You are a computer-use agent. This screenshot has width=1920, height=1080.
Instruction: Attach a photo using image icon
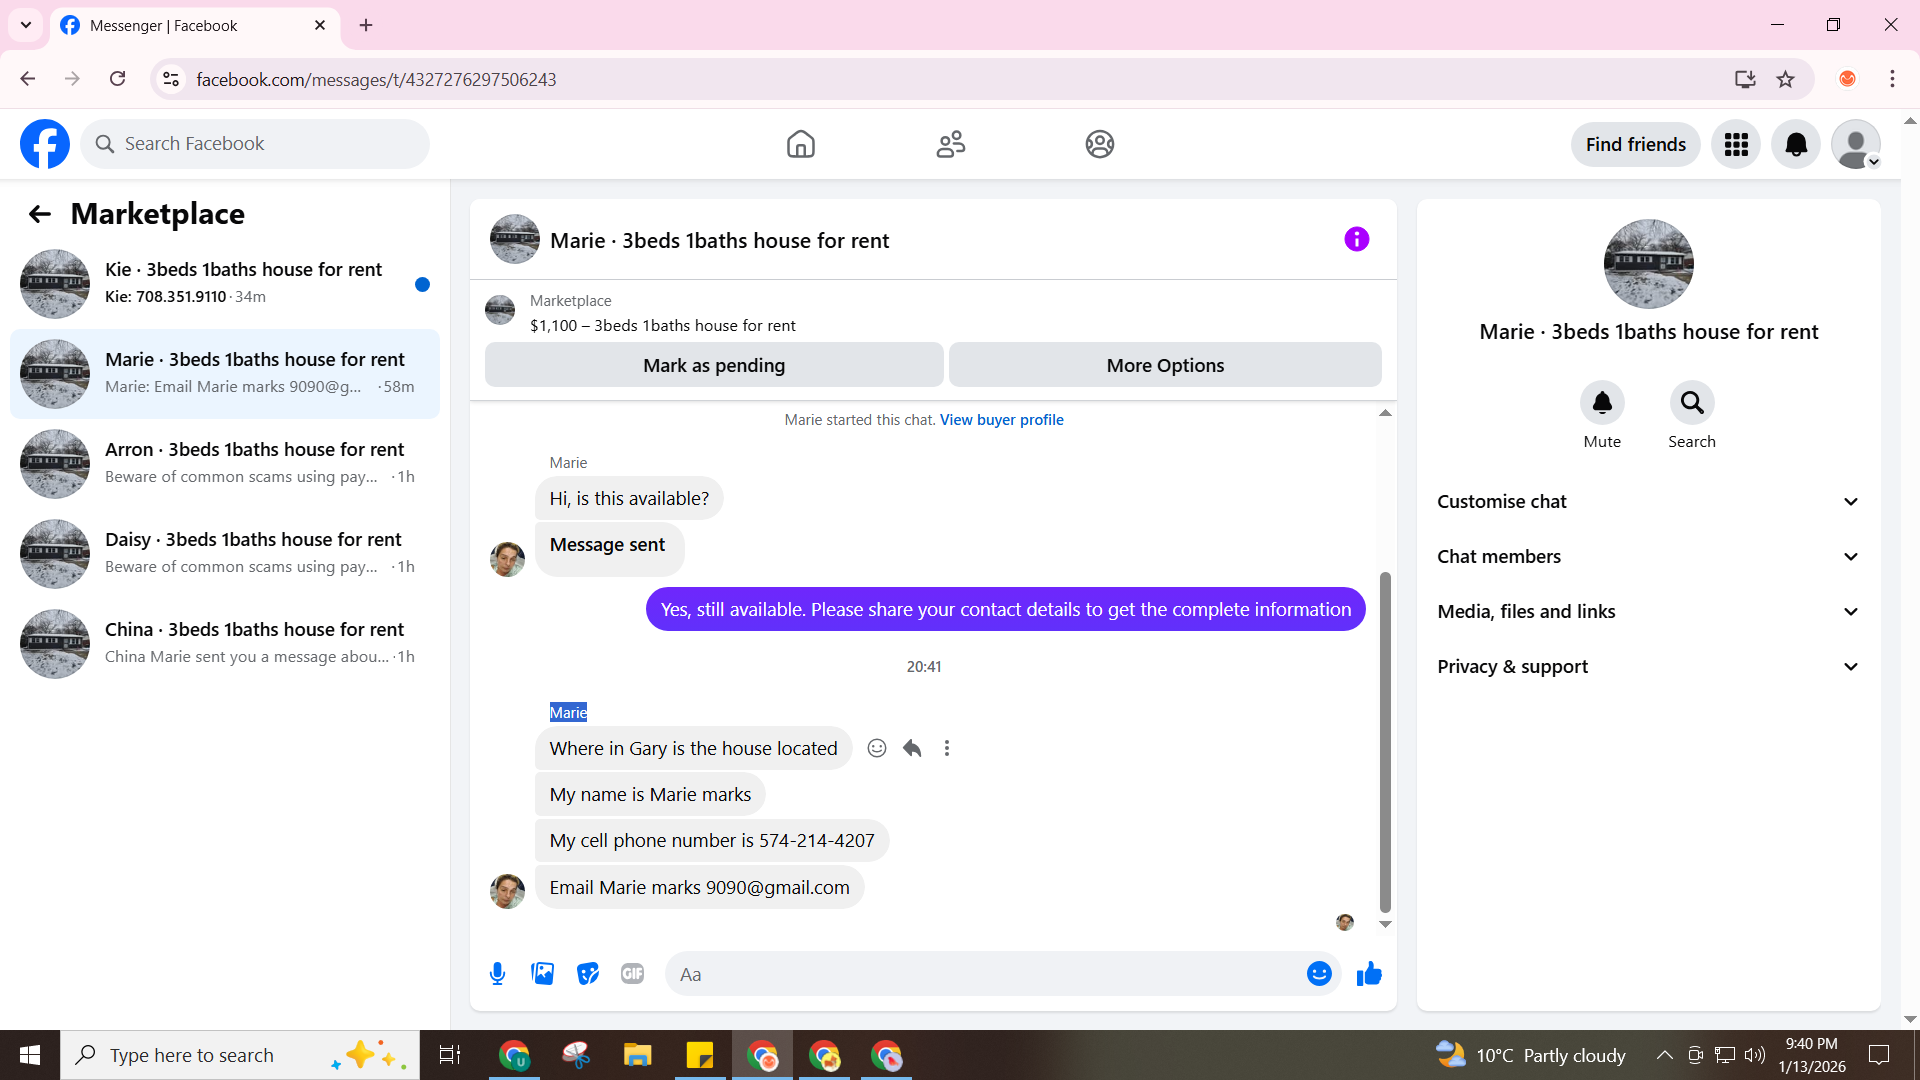[542, 974]
